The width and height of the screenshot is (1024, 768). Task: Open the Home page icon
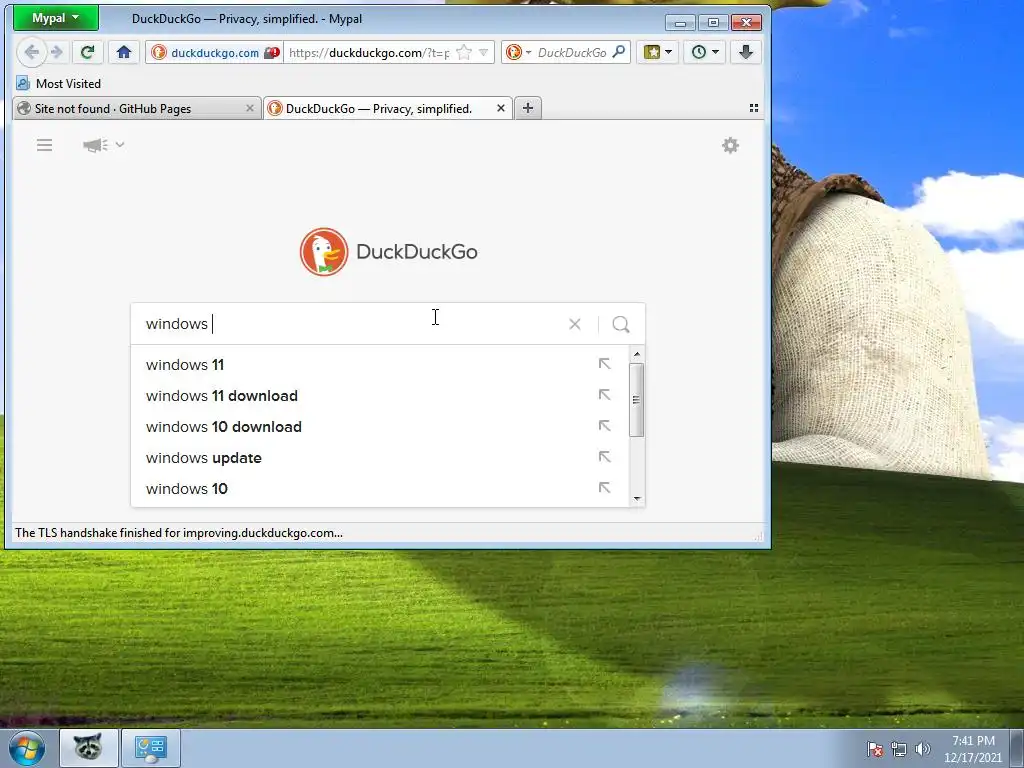coord(124,52)
